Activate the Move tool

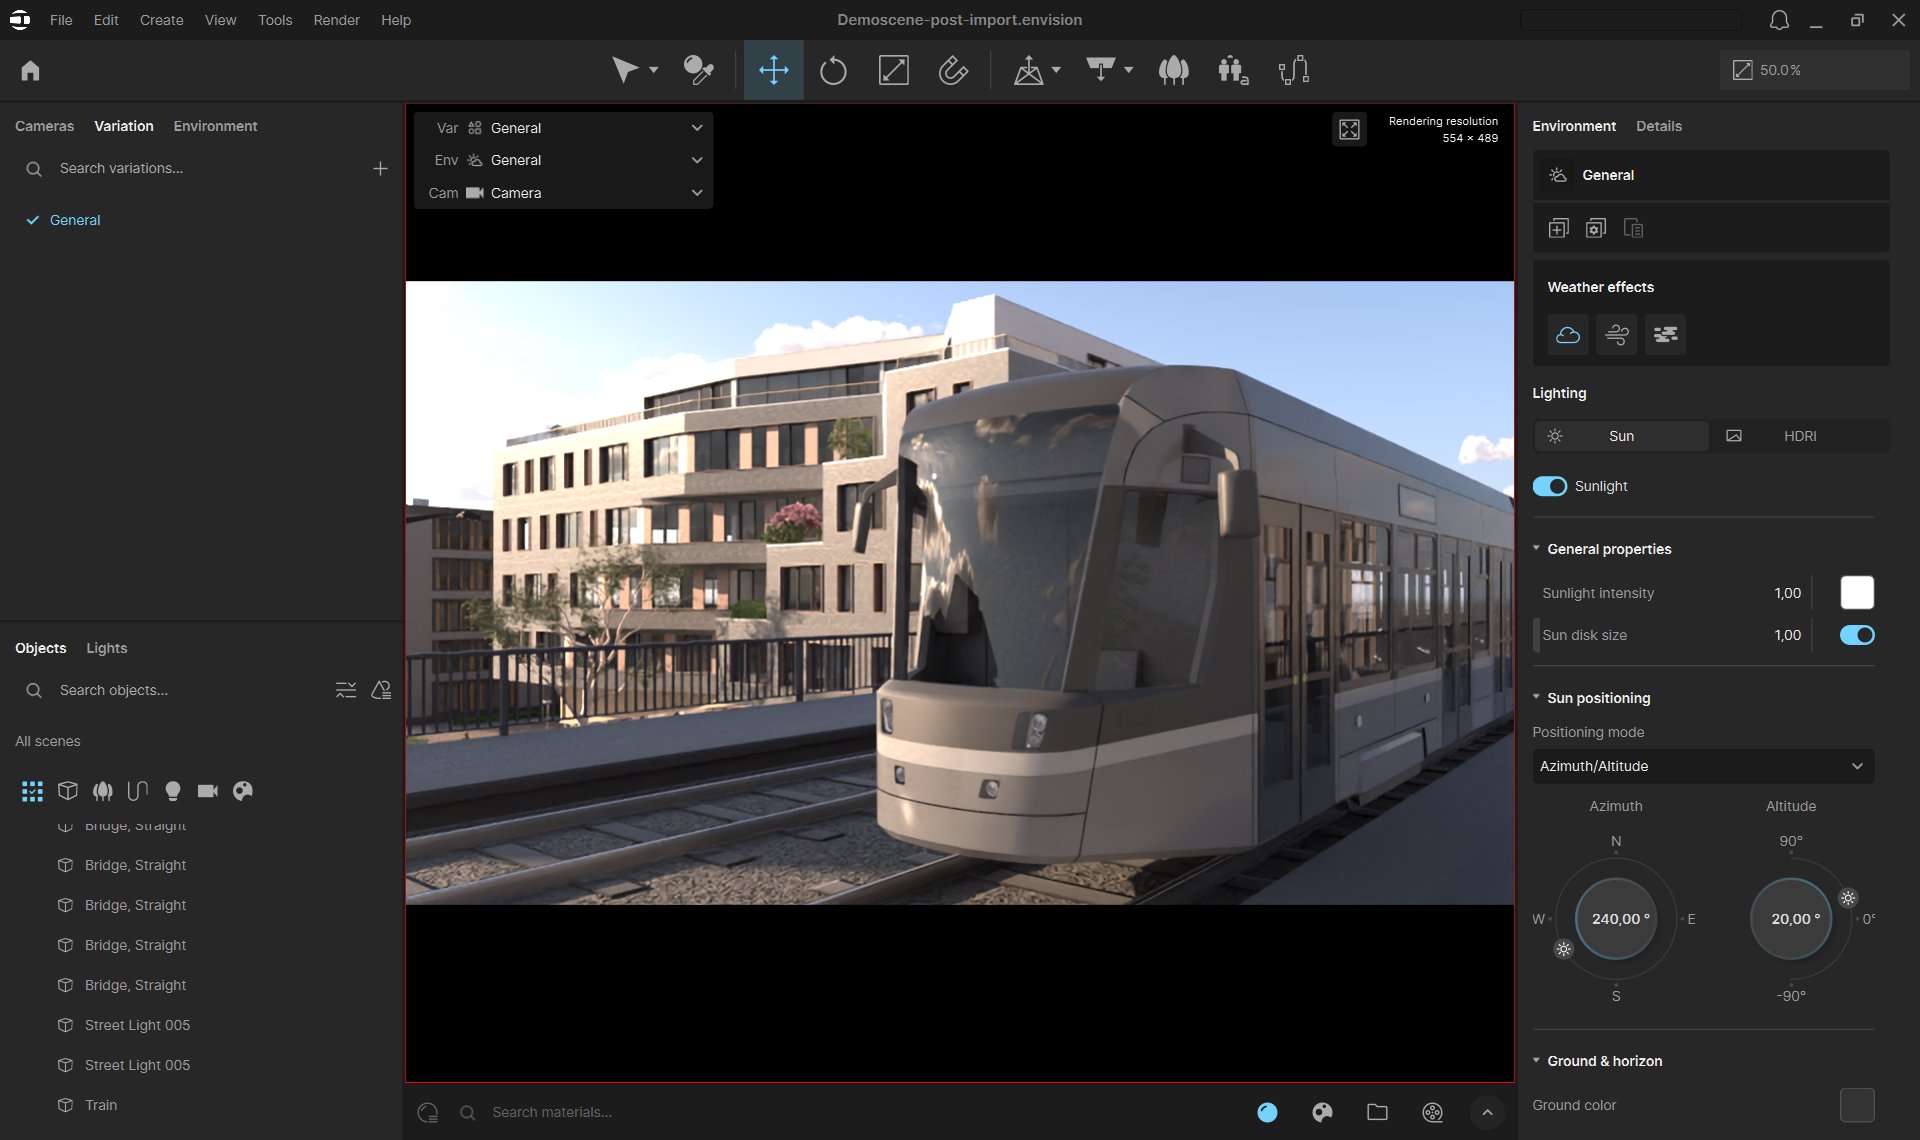tap(773, 71)
